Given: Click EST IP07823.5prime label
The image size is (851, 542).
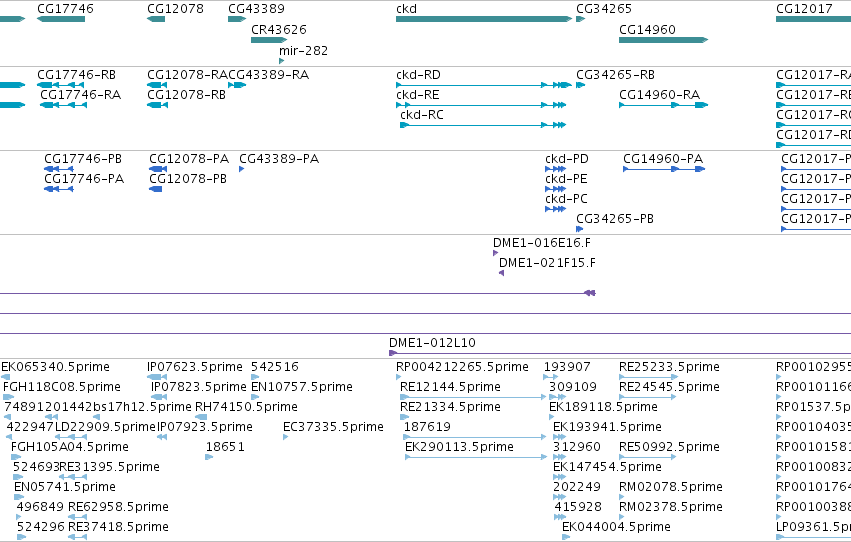Looking at the screenshot, I should [199, 387].
